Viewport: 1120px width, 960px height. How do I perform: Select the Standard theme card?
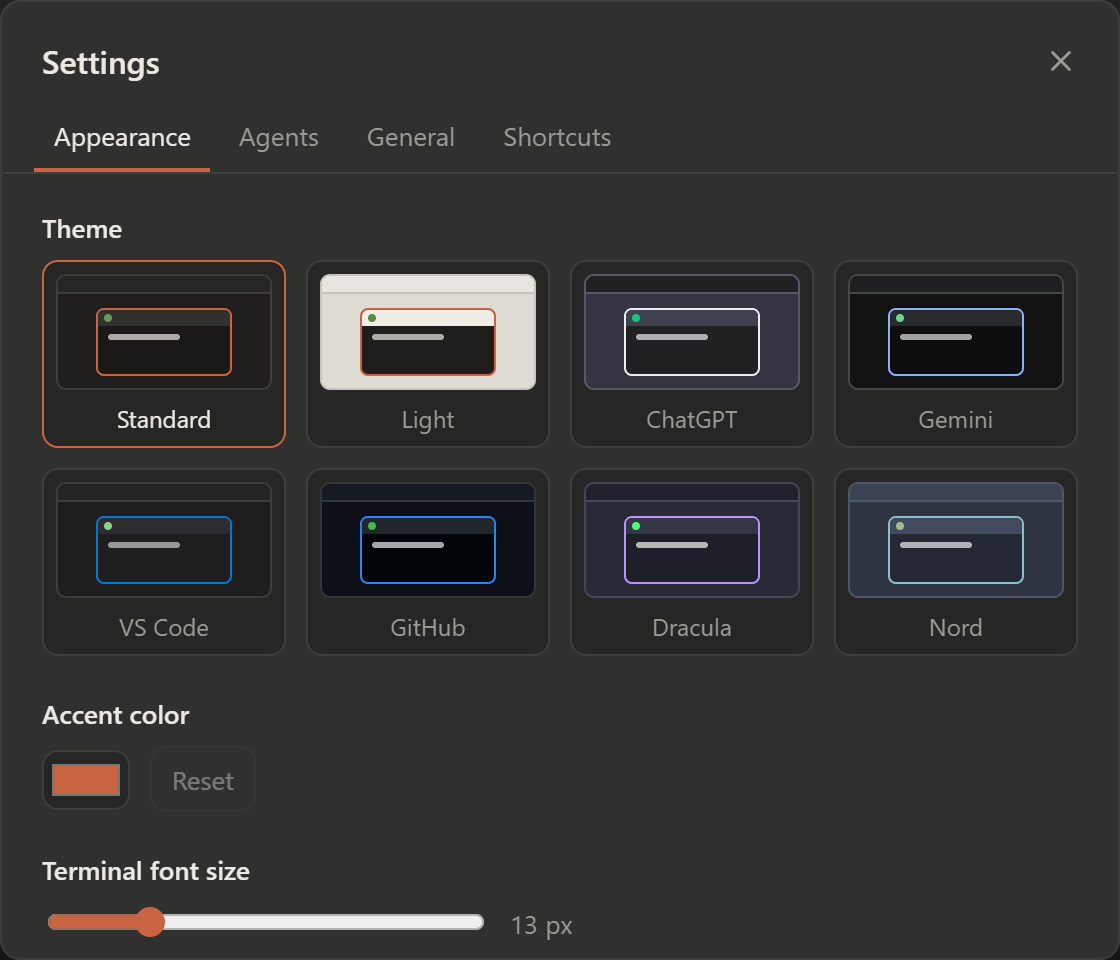164,354
